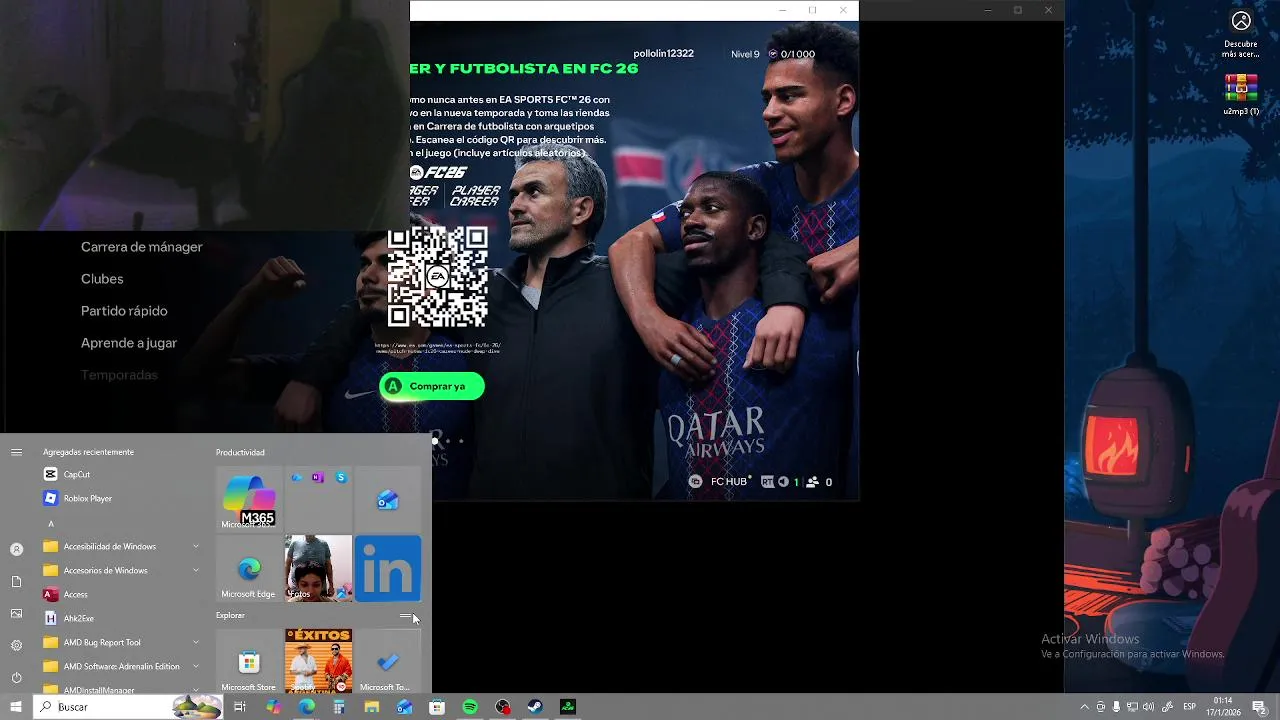Screen dimensions: 1280x720
Task: Select Temporadas in the game menu
Action: [x=119, y=375]
